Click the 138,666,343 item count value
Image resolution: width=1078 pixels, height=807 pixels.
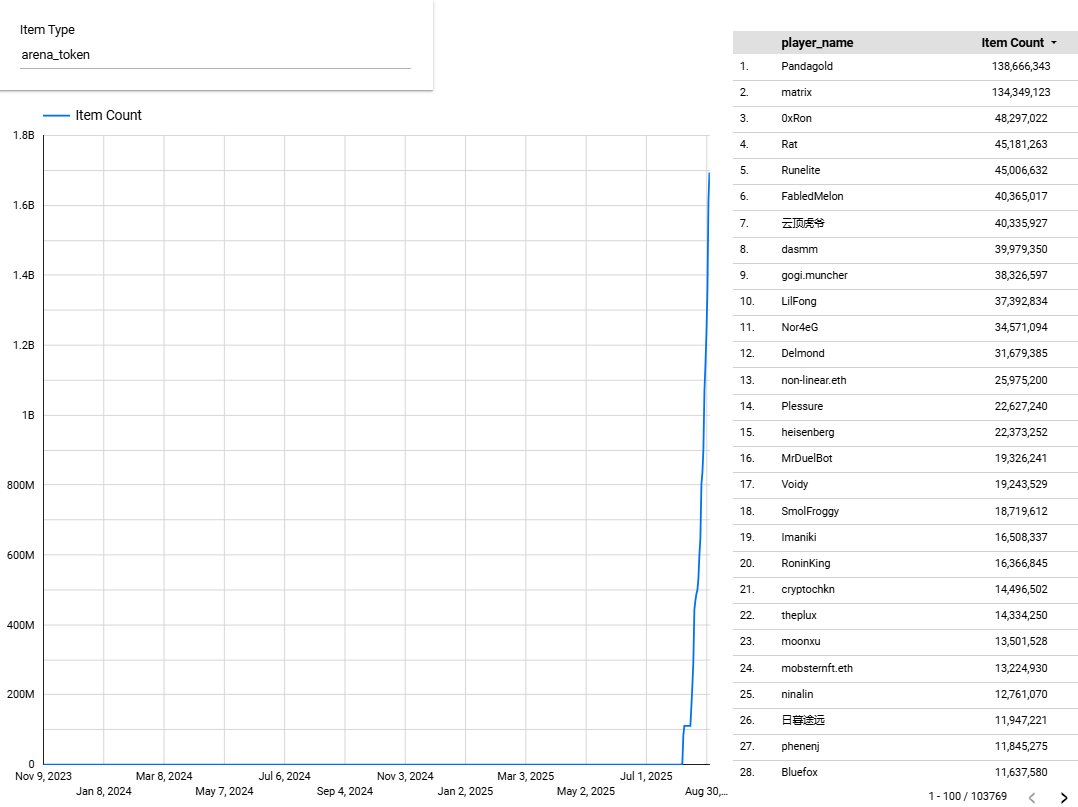1021,67
